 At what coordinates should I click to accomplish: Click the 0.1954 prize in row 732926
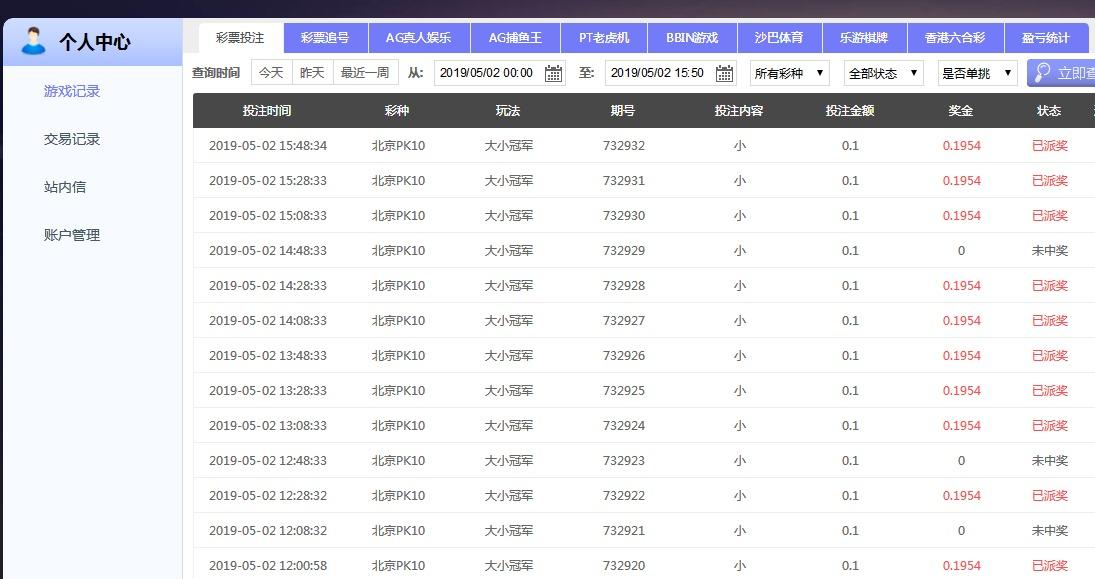coord(962,356)
